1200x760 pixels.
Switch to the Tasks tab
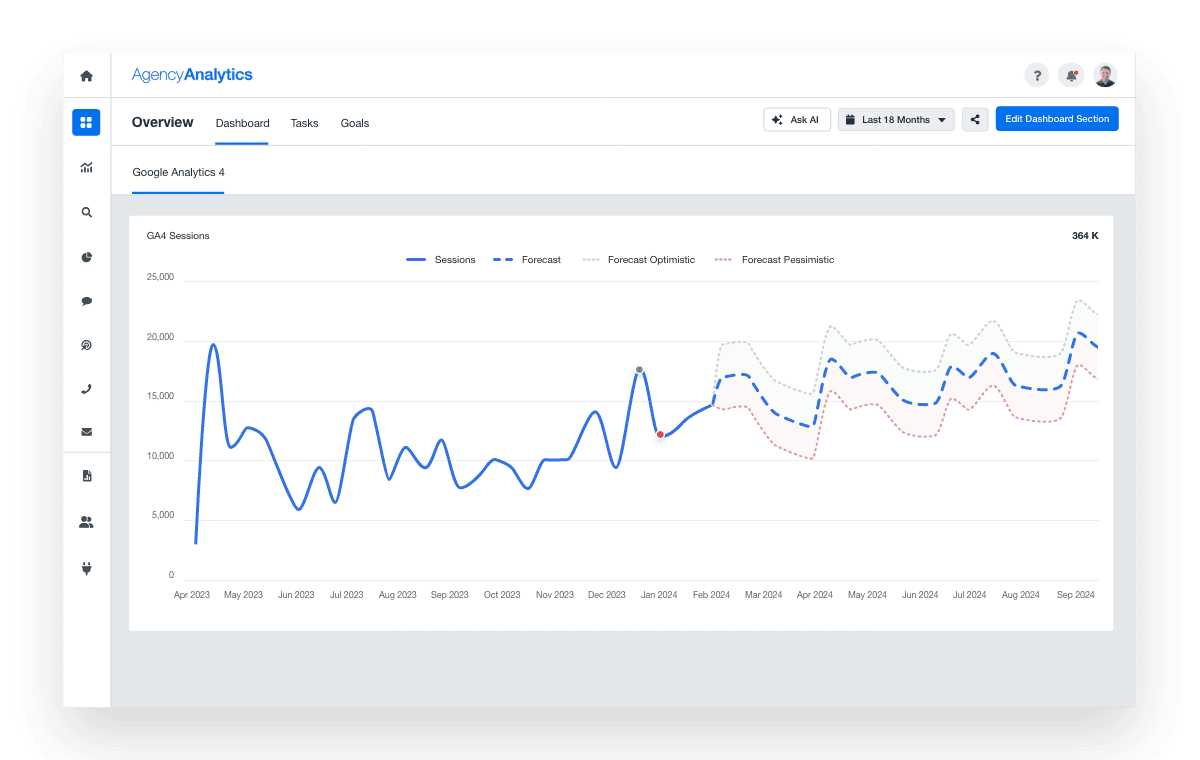coord(304,122)
